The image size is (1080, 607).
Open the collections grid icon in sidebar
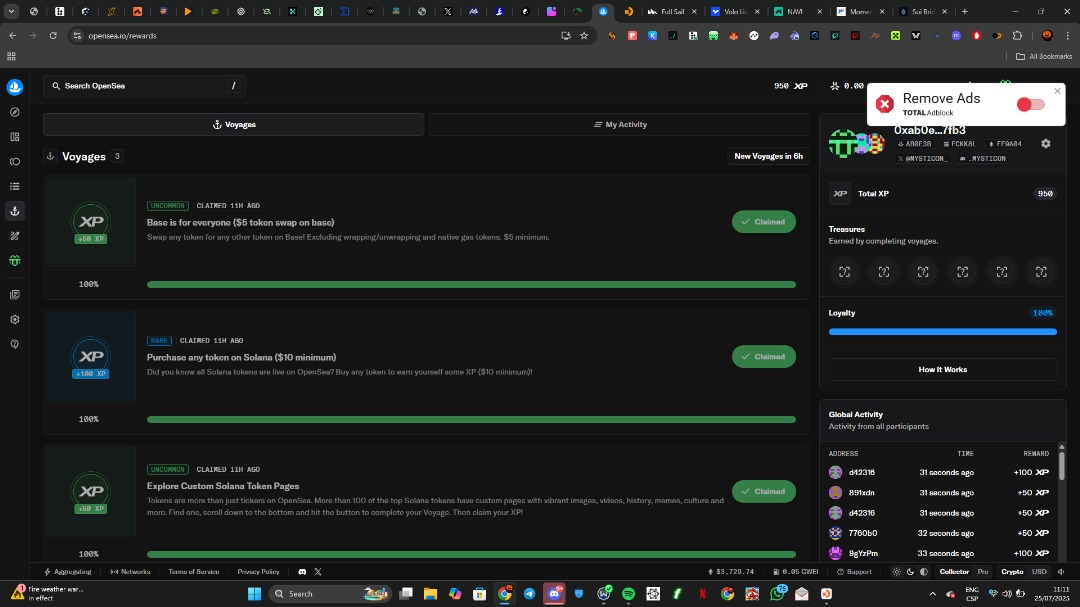14,137
